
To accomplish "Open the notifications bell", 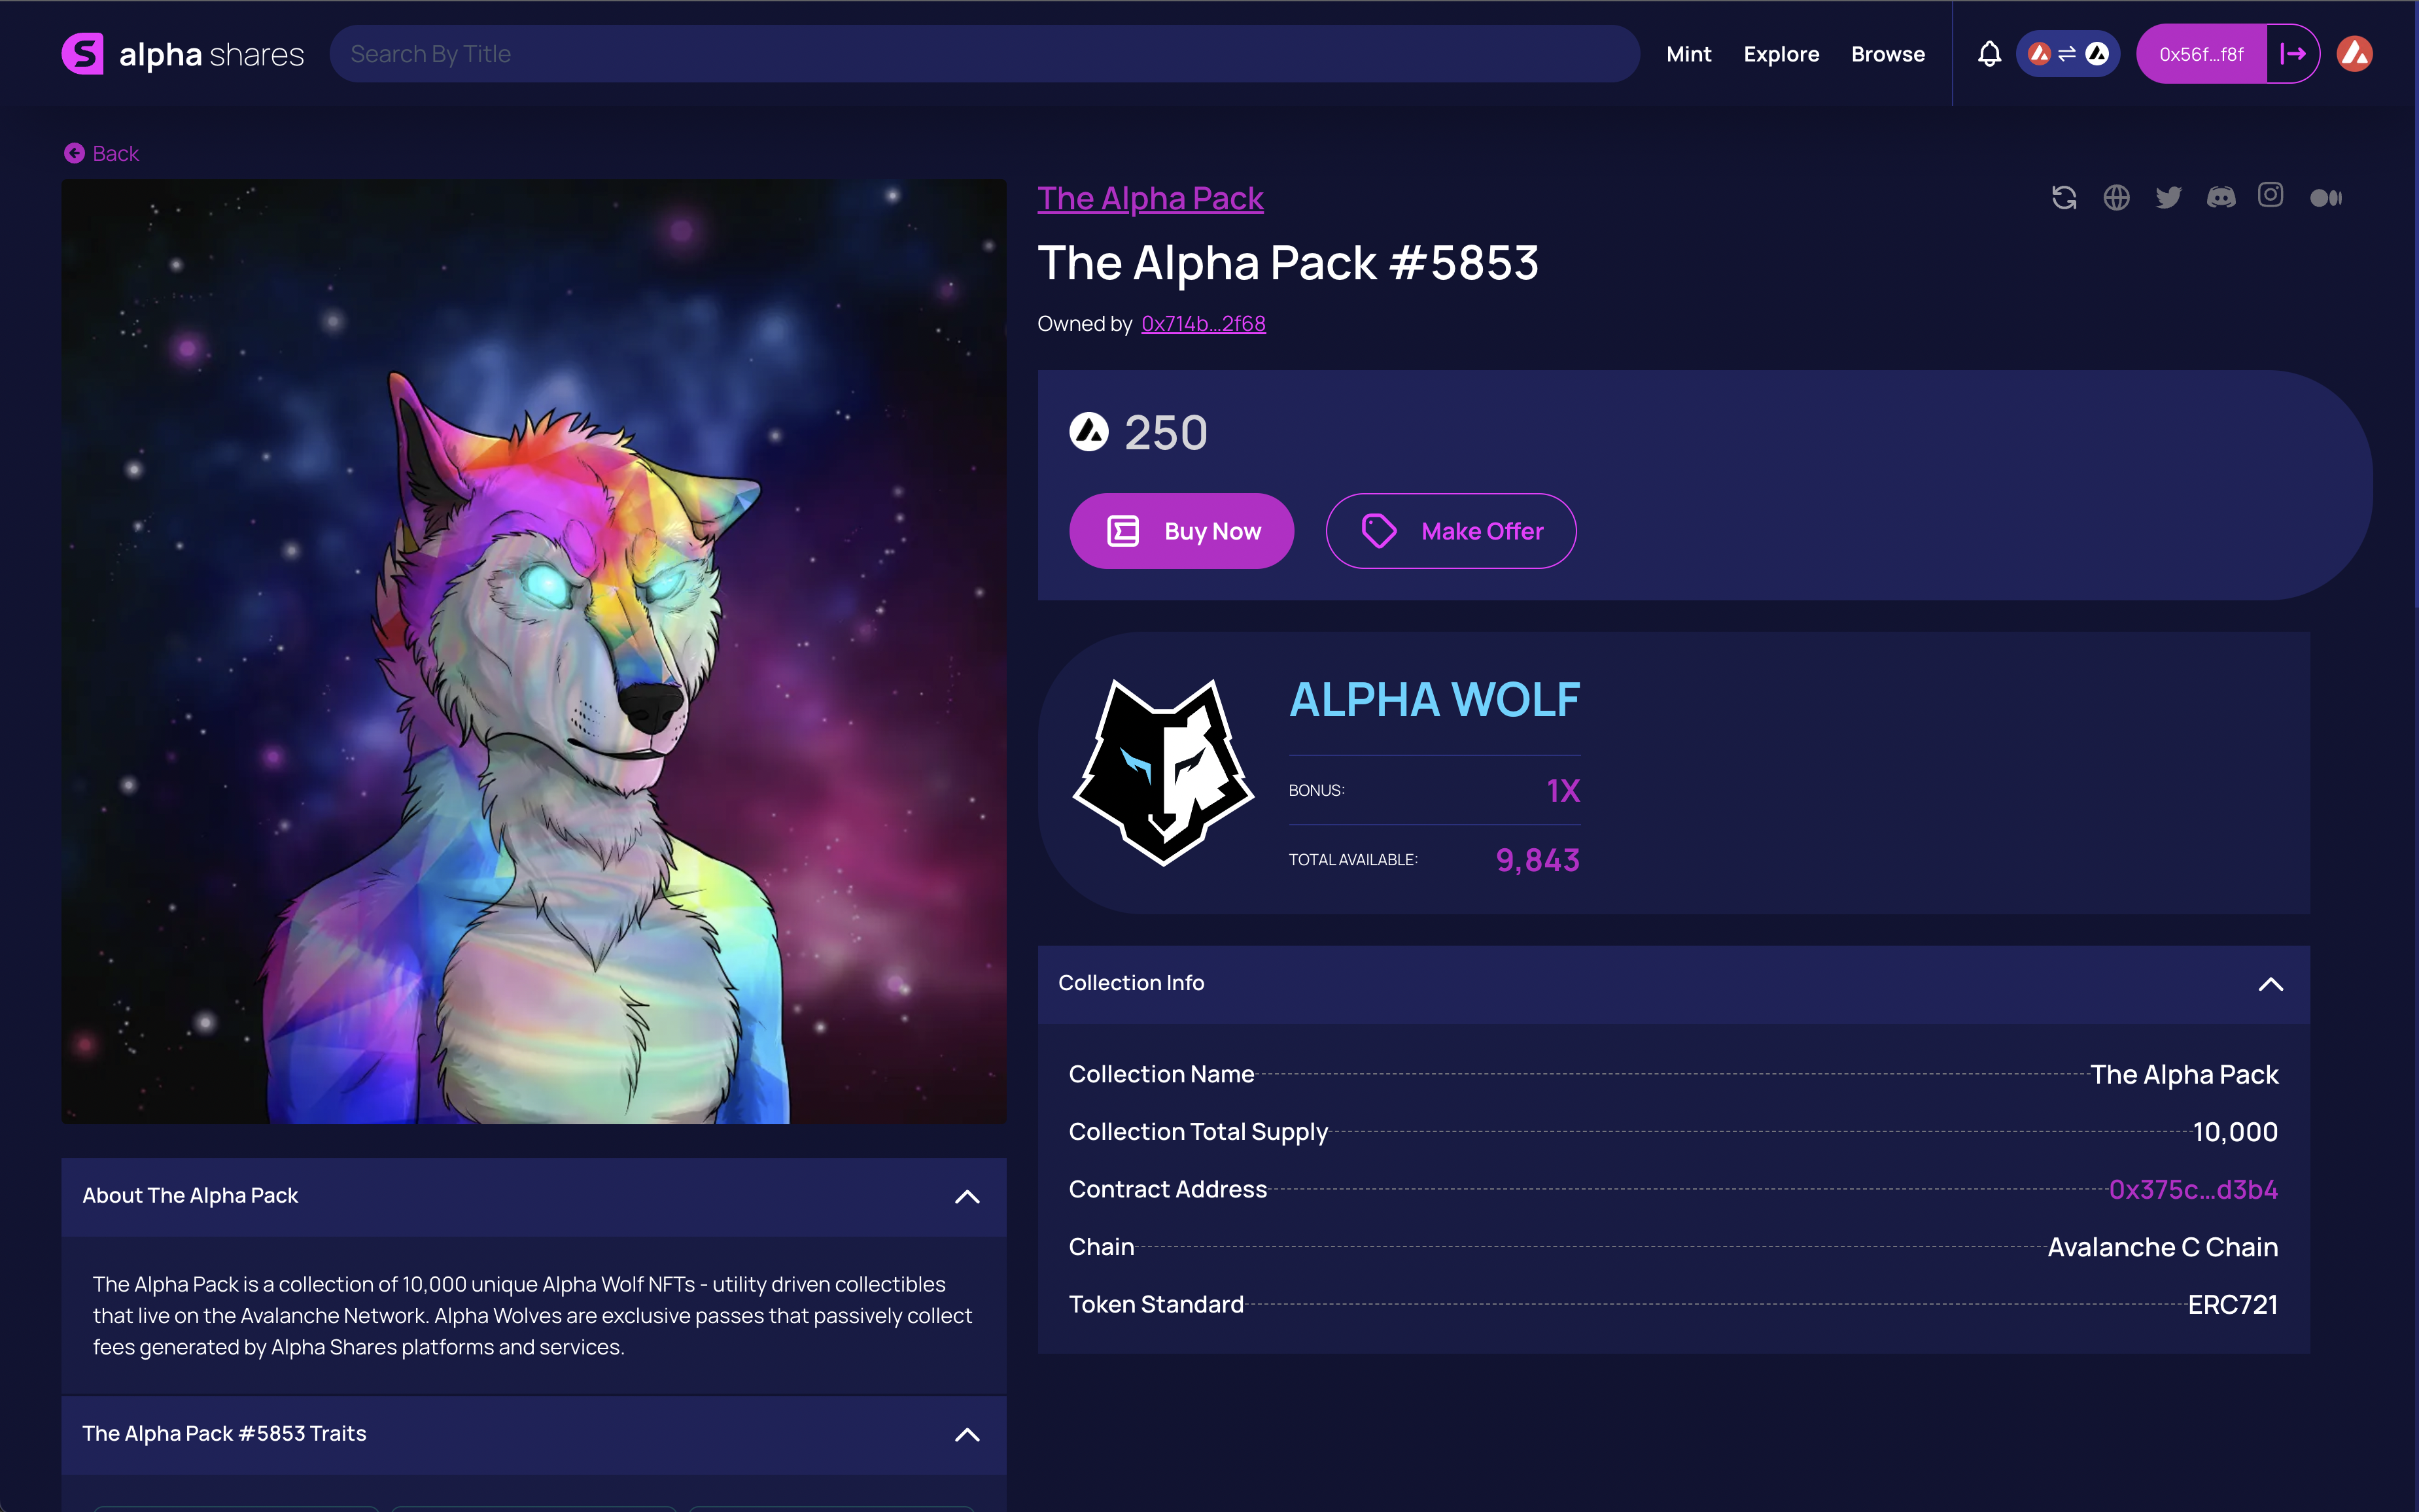I will click(x=1989, y=54).
